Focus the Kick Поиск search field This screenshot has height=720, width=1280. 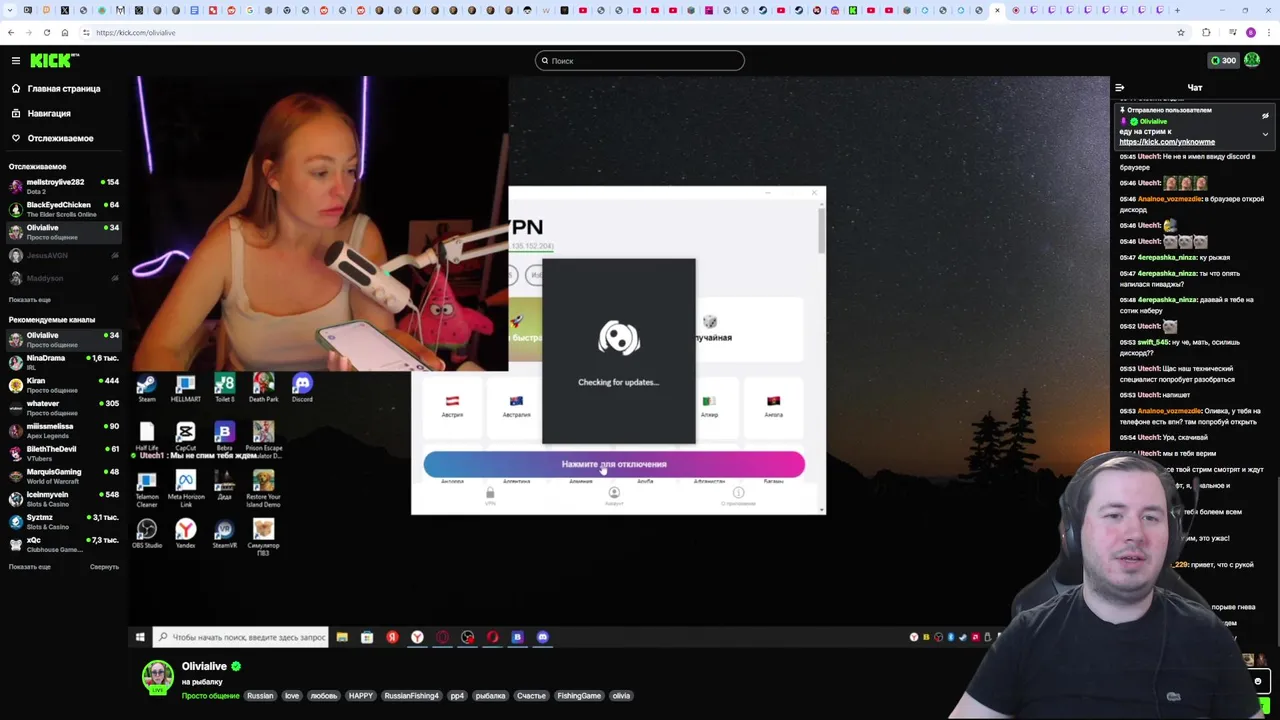click(x=640, y=61)
